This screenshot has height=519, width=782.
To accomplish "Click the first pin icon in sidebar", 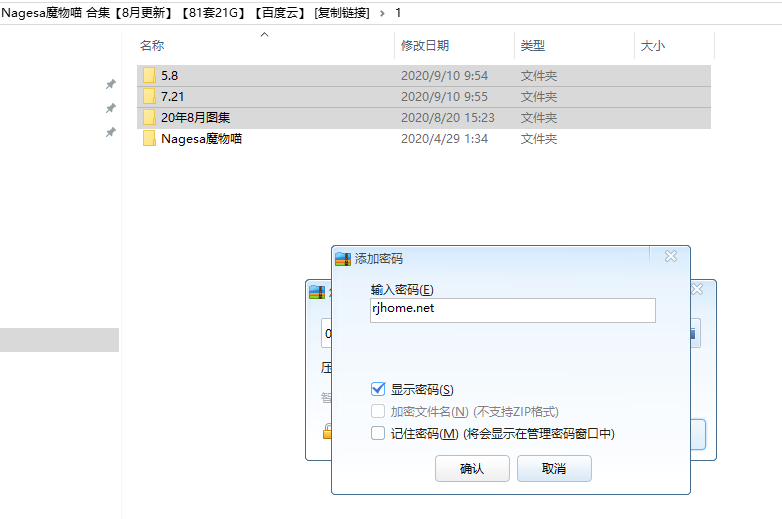I will point(111,85).
